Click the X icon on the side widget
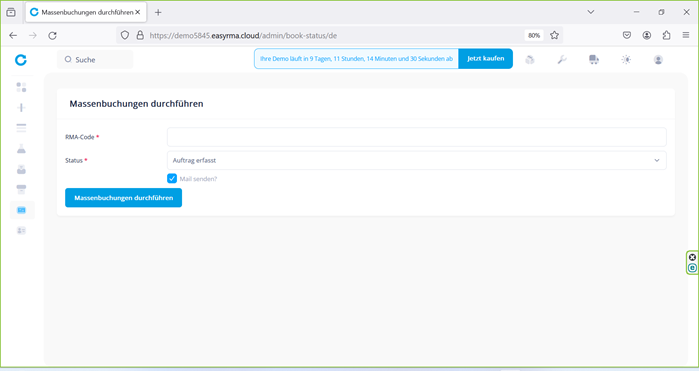 click(x=692, y=257)
